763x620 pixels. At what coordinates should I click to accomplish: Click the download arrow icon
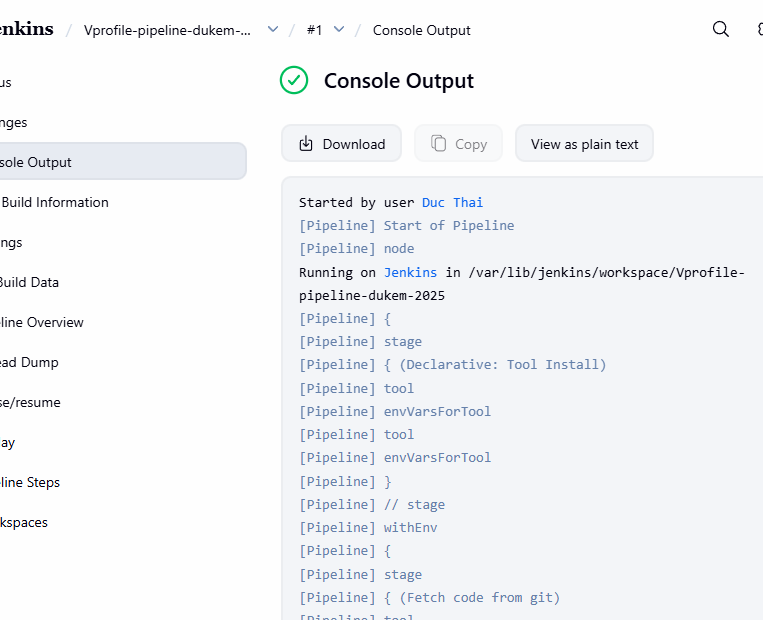coord(306,144)
